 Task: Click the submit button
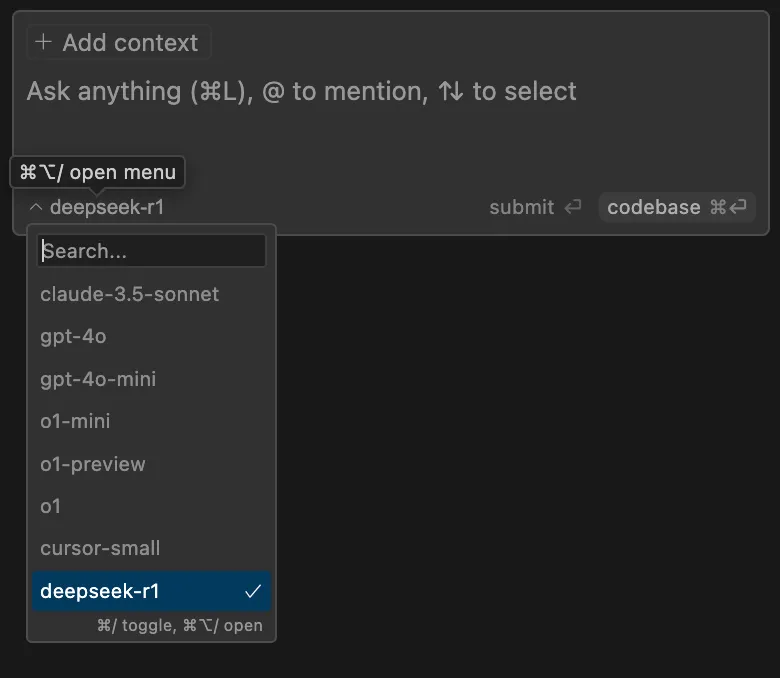(x=521, y=207)
